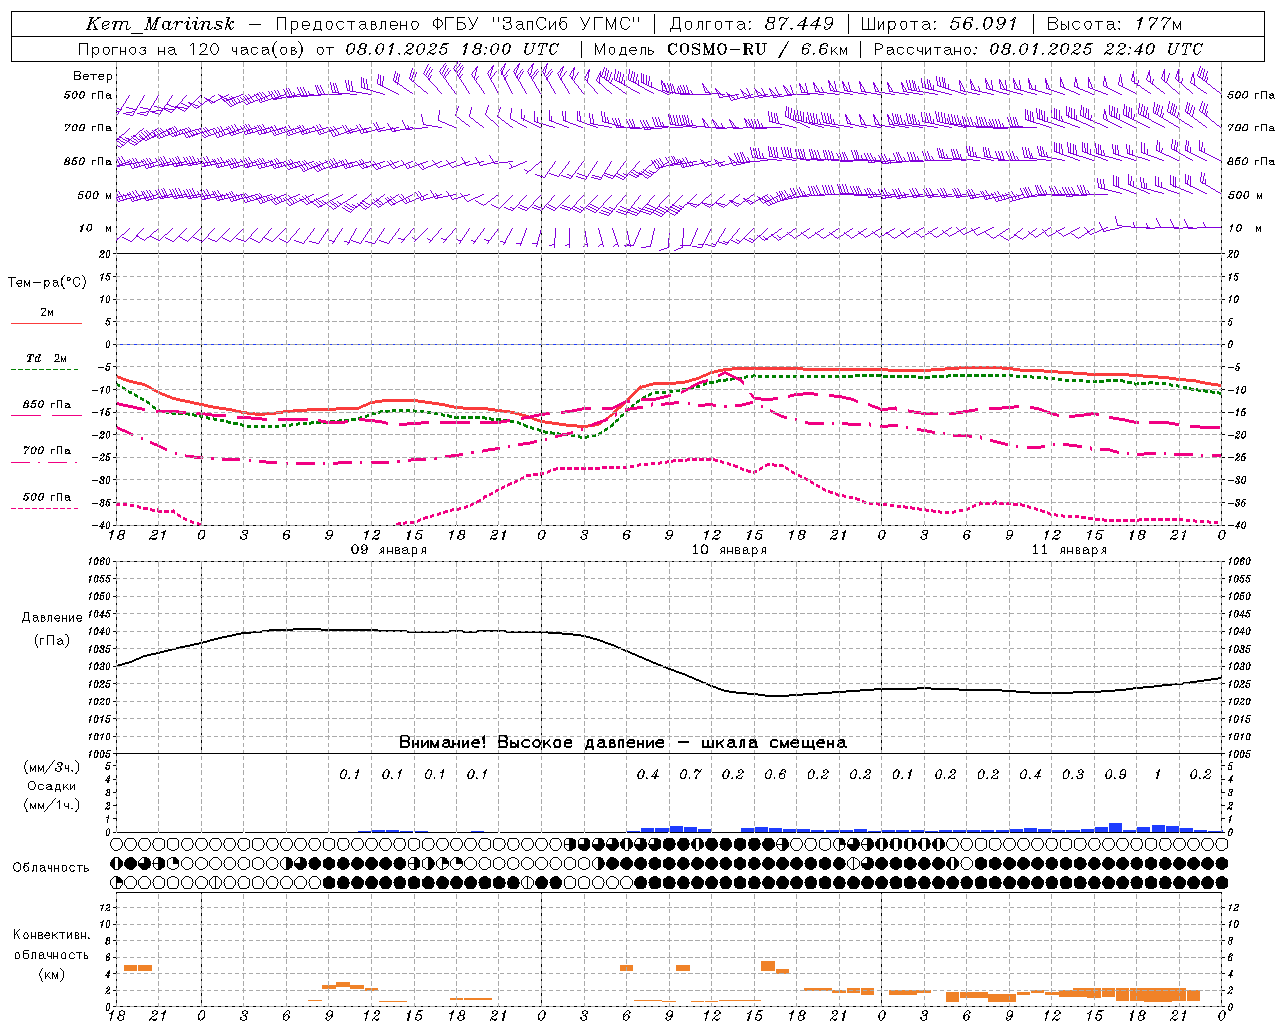Click the warning Внимание! Высокое давление — шкала смещена
This screenshot has height=1024, width=1280.
623,743
